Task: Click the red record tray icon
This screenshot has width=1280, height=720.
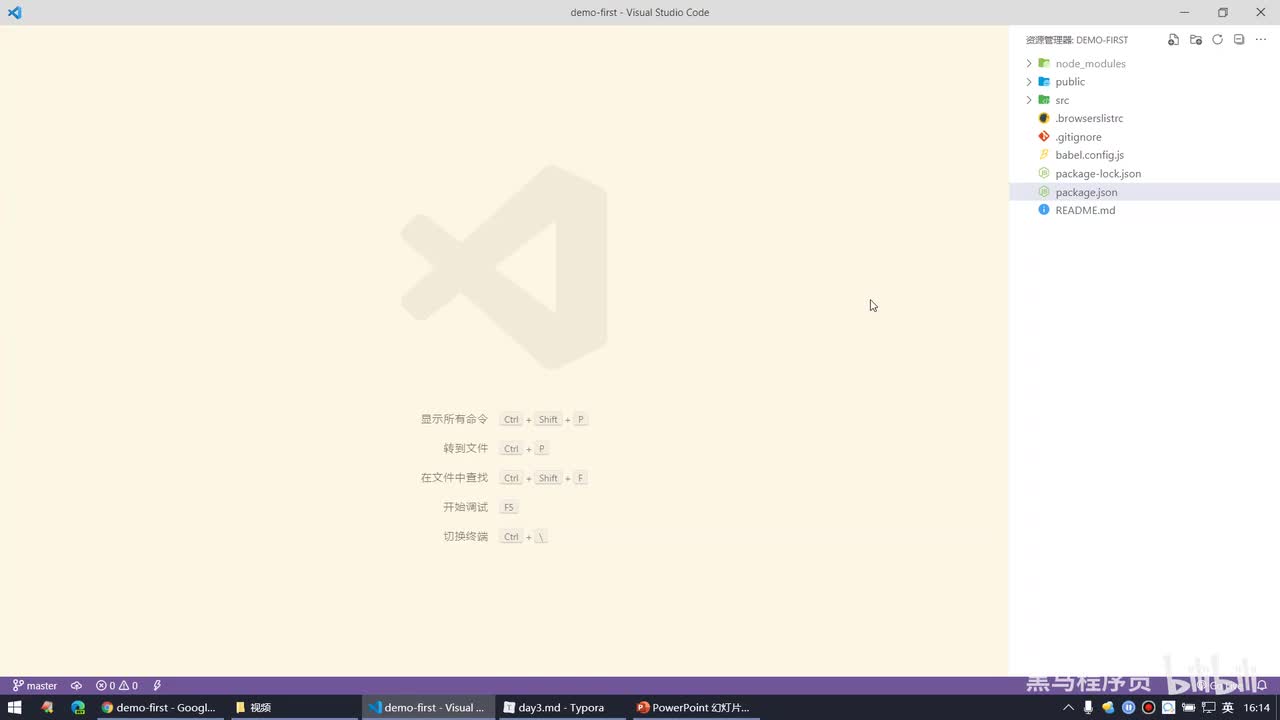Action: click(x=1148, y=708)
